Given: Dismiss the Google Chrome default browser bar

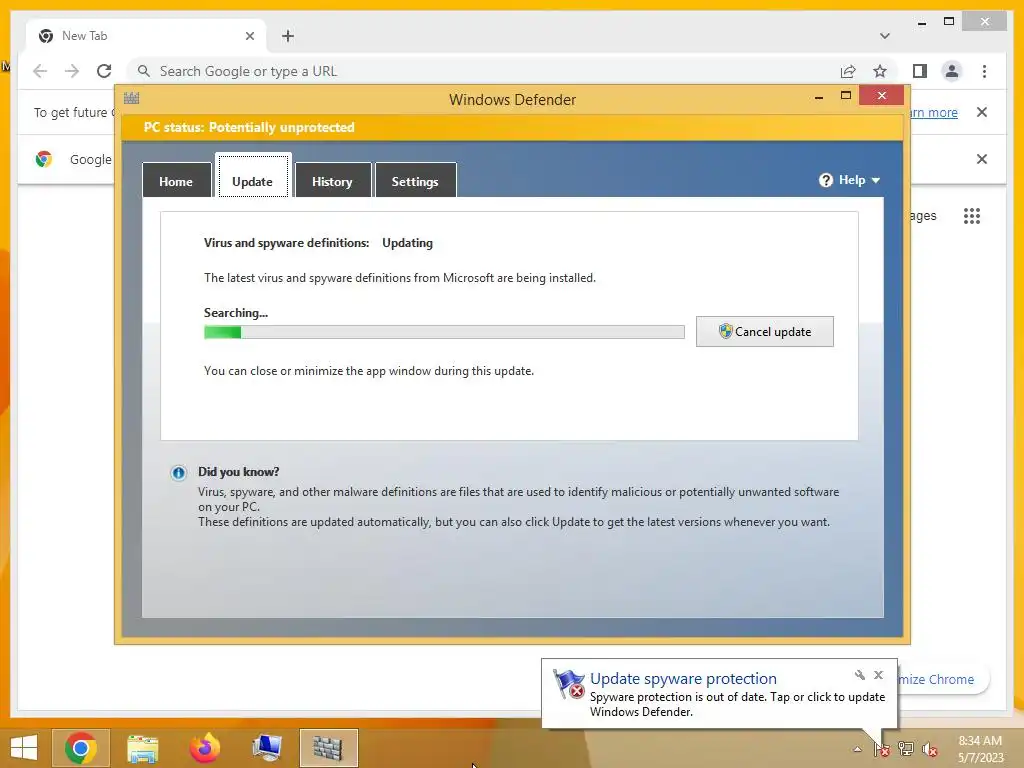Looking at the screenshot, I should (982, 159).
